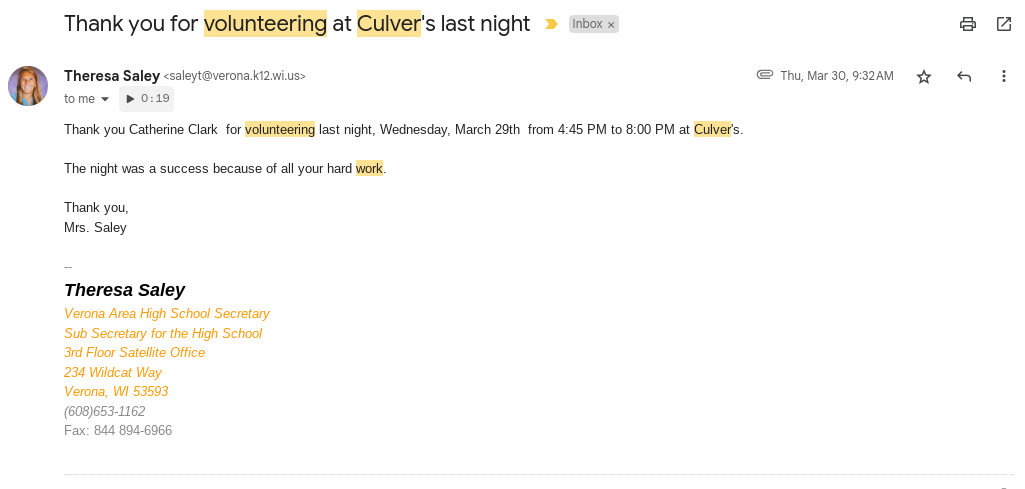Remove the Inbox label with its x

611,24
